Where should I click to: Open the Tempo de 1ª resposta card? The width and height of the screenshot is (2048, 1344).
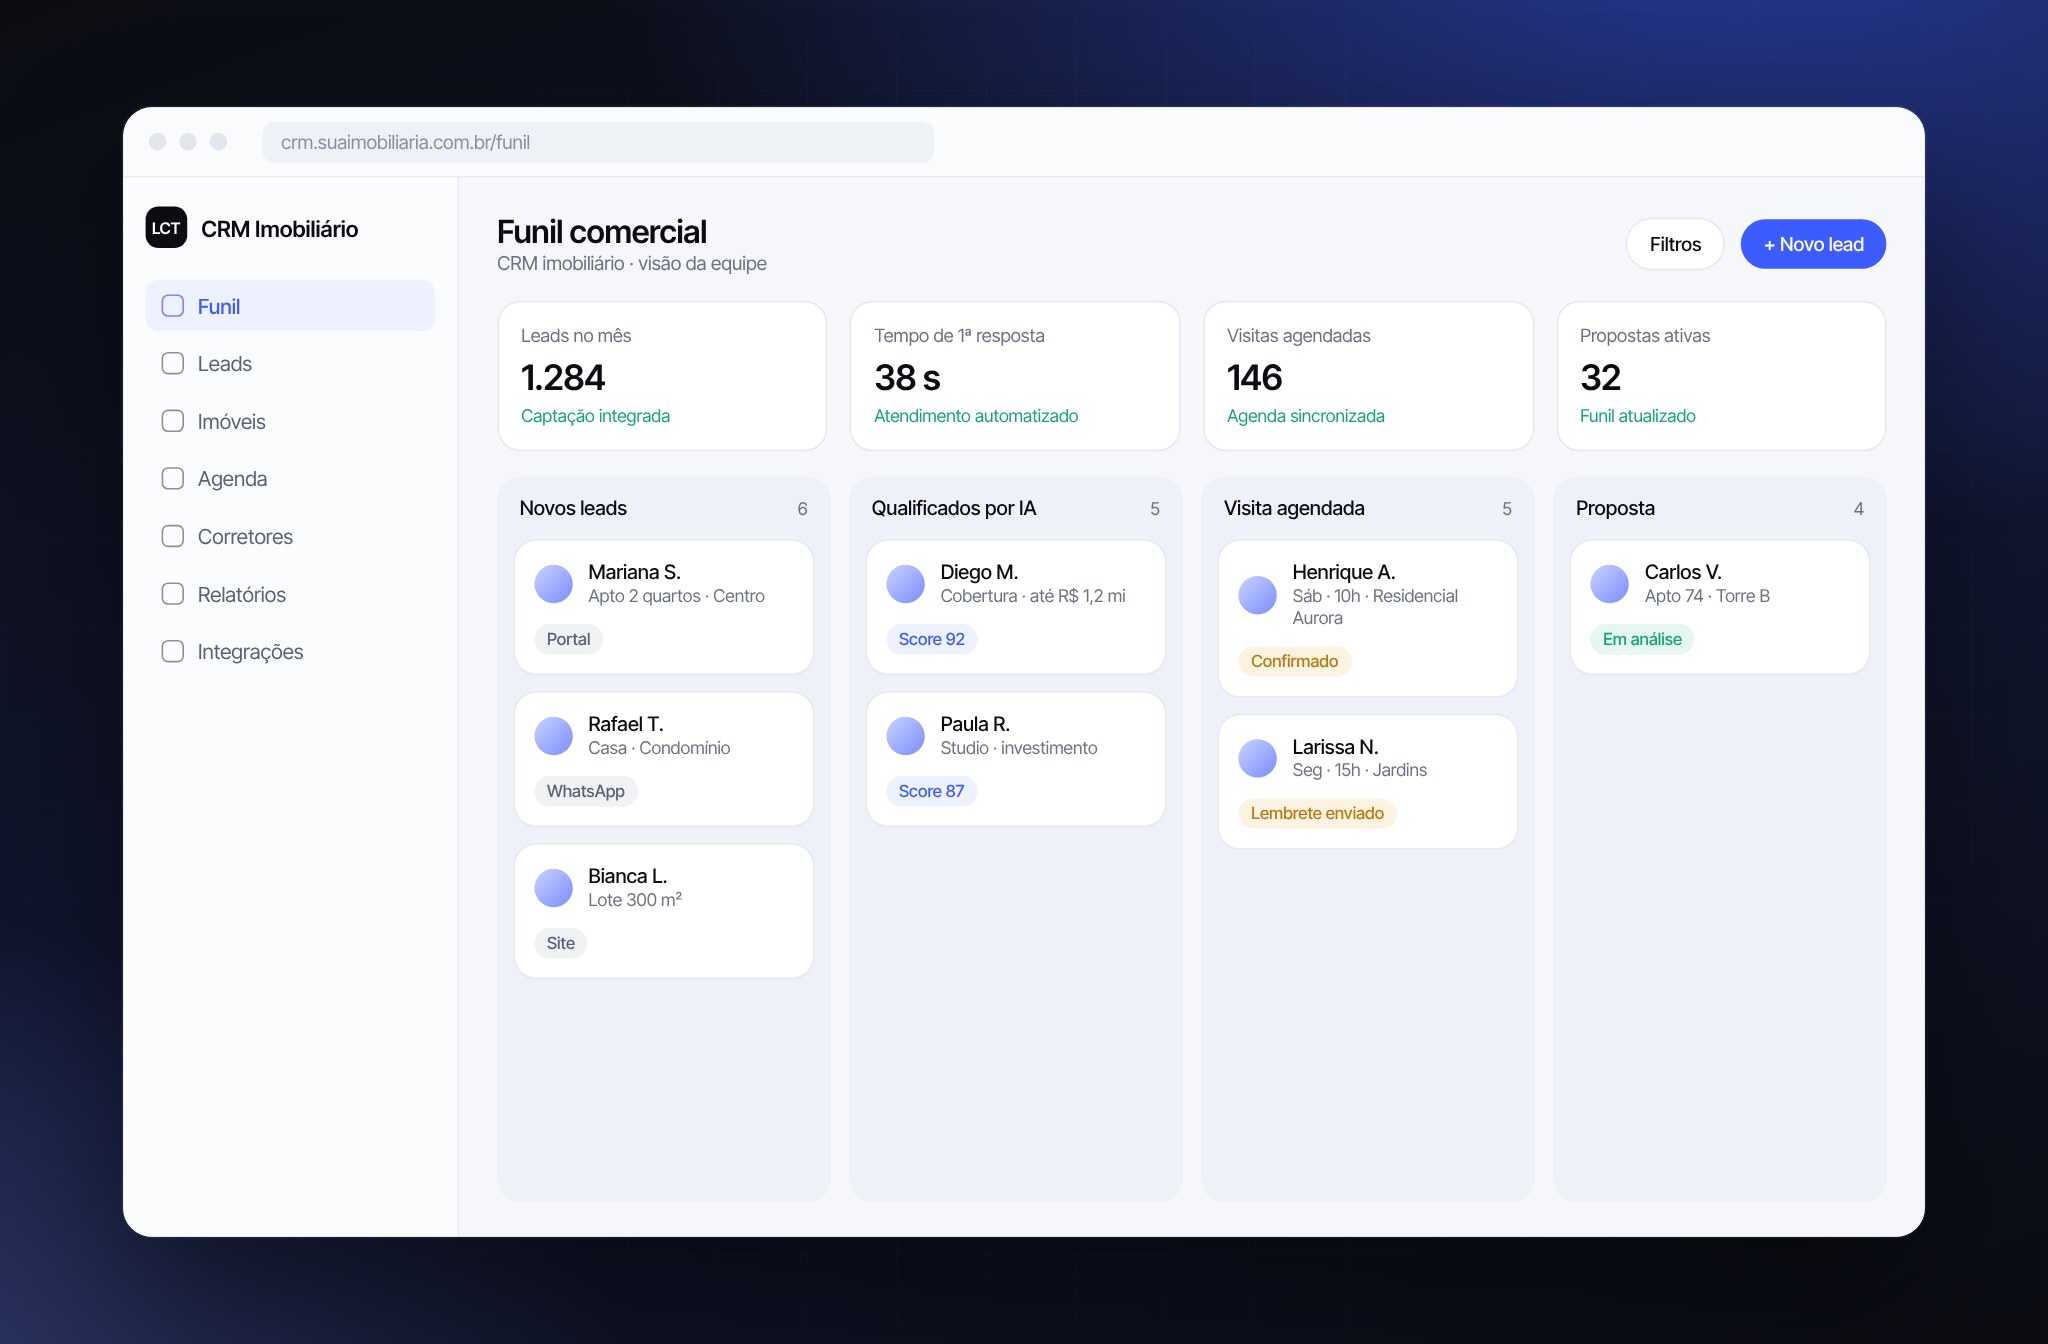1015,376
